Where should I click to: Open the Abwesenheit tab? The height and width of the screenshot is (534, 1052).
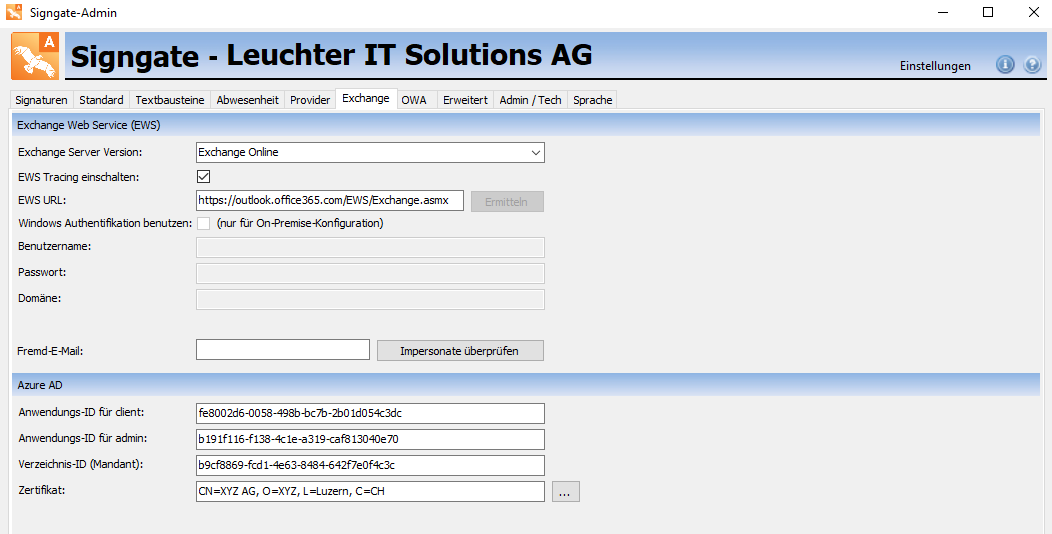[x=248, y=100]
